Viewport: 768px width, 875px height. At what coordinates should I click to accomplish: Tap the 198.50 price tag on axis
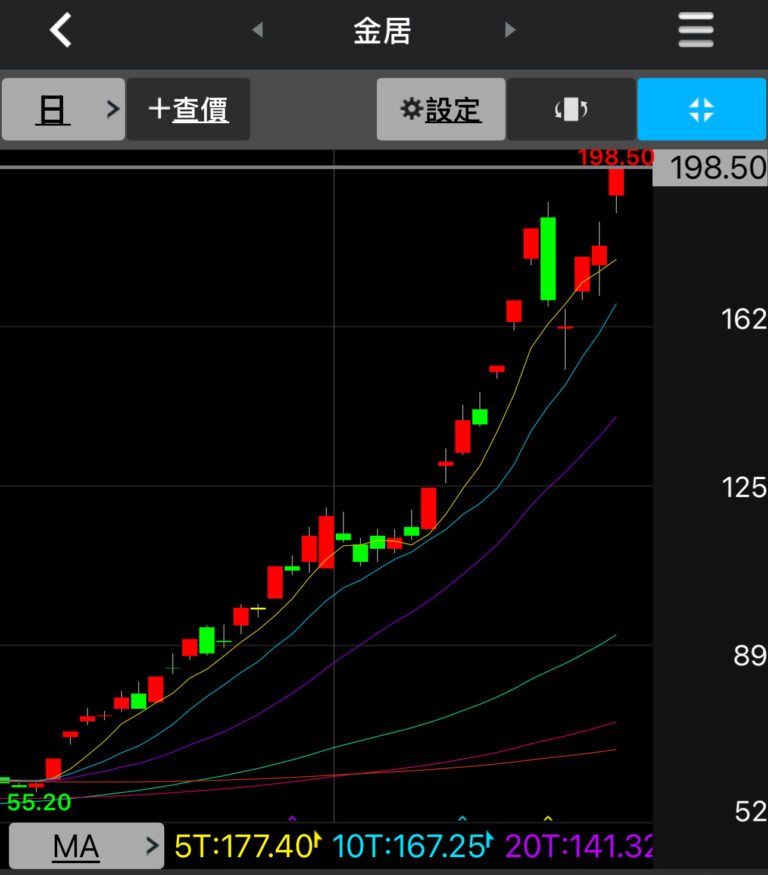click(710, 168)
